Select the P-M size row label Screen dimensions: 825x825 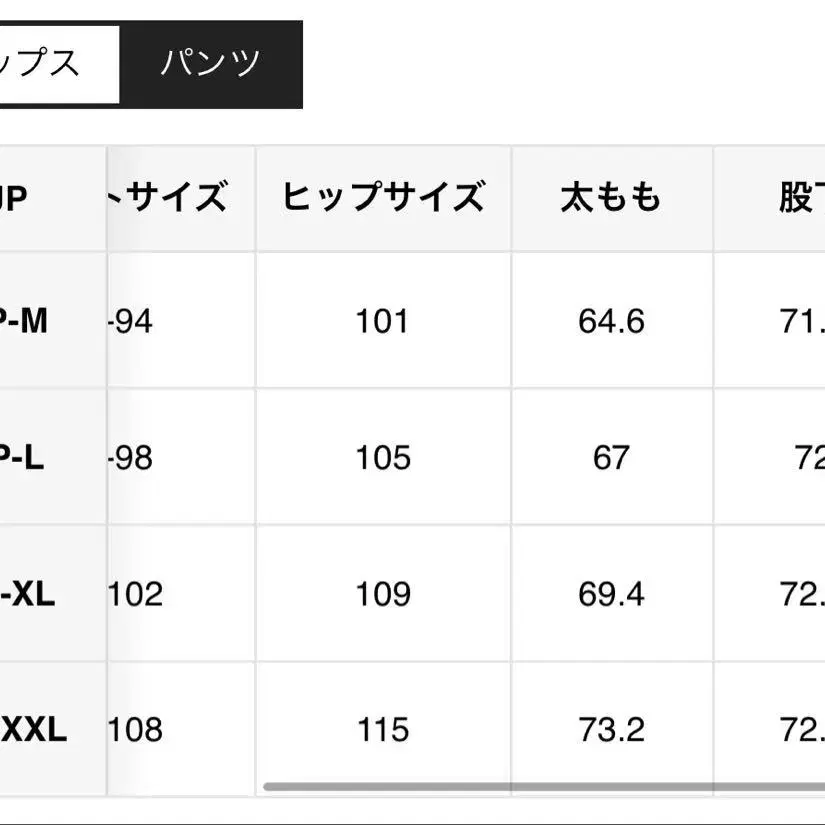(x=25, y=321)
